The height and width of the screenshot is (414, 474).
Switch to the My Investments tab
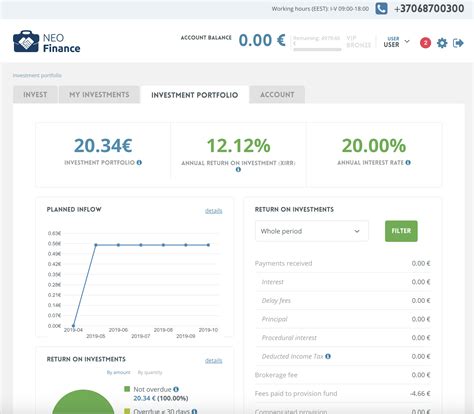99,95
